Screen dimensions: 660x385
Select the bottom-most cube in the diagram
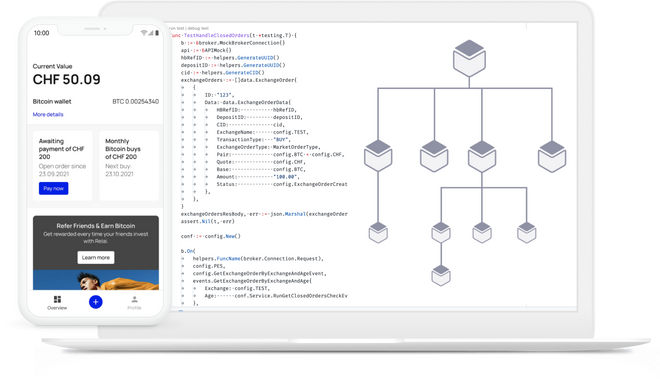[x=441, y=275]
